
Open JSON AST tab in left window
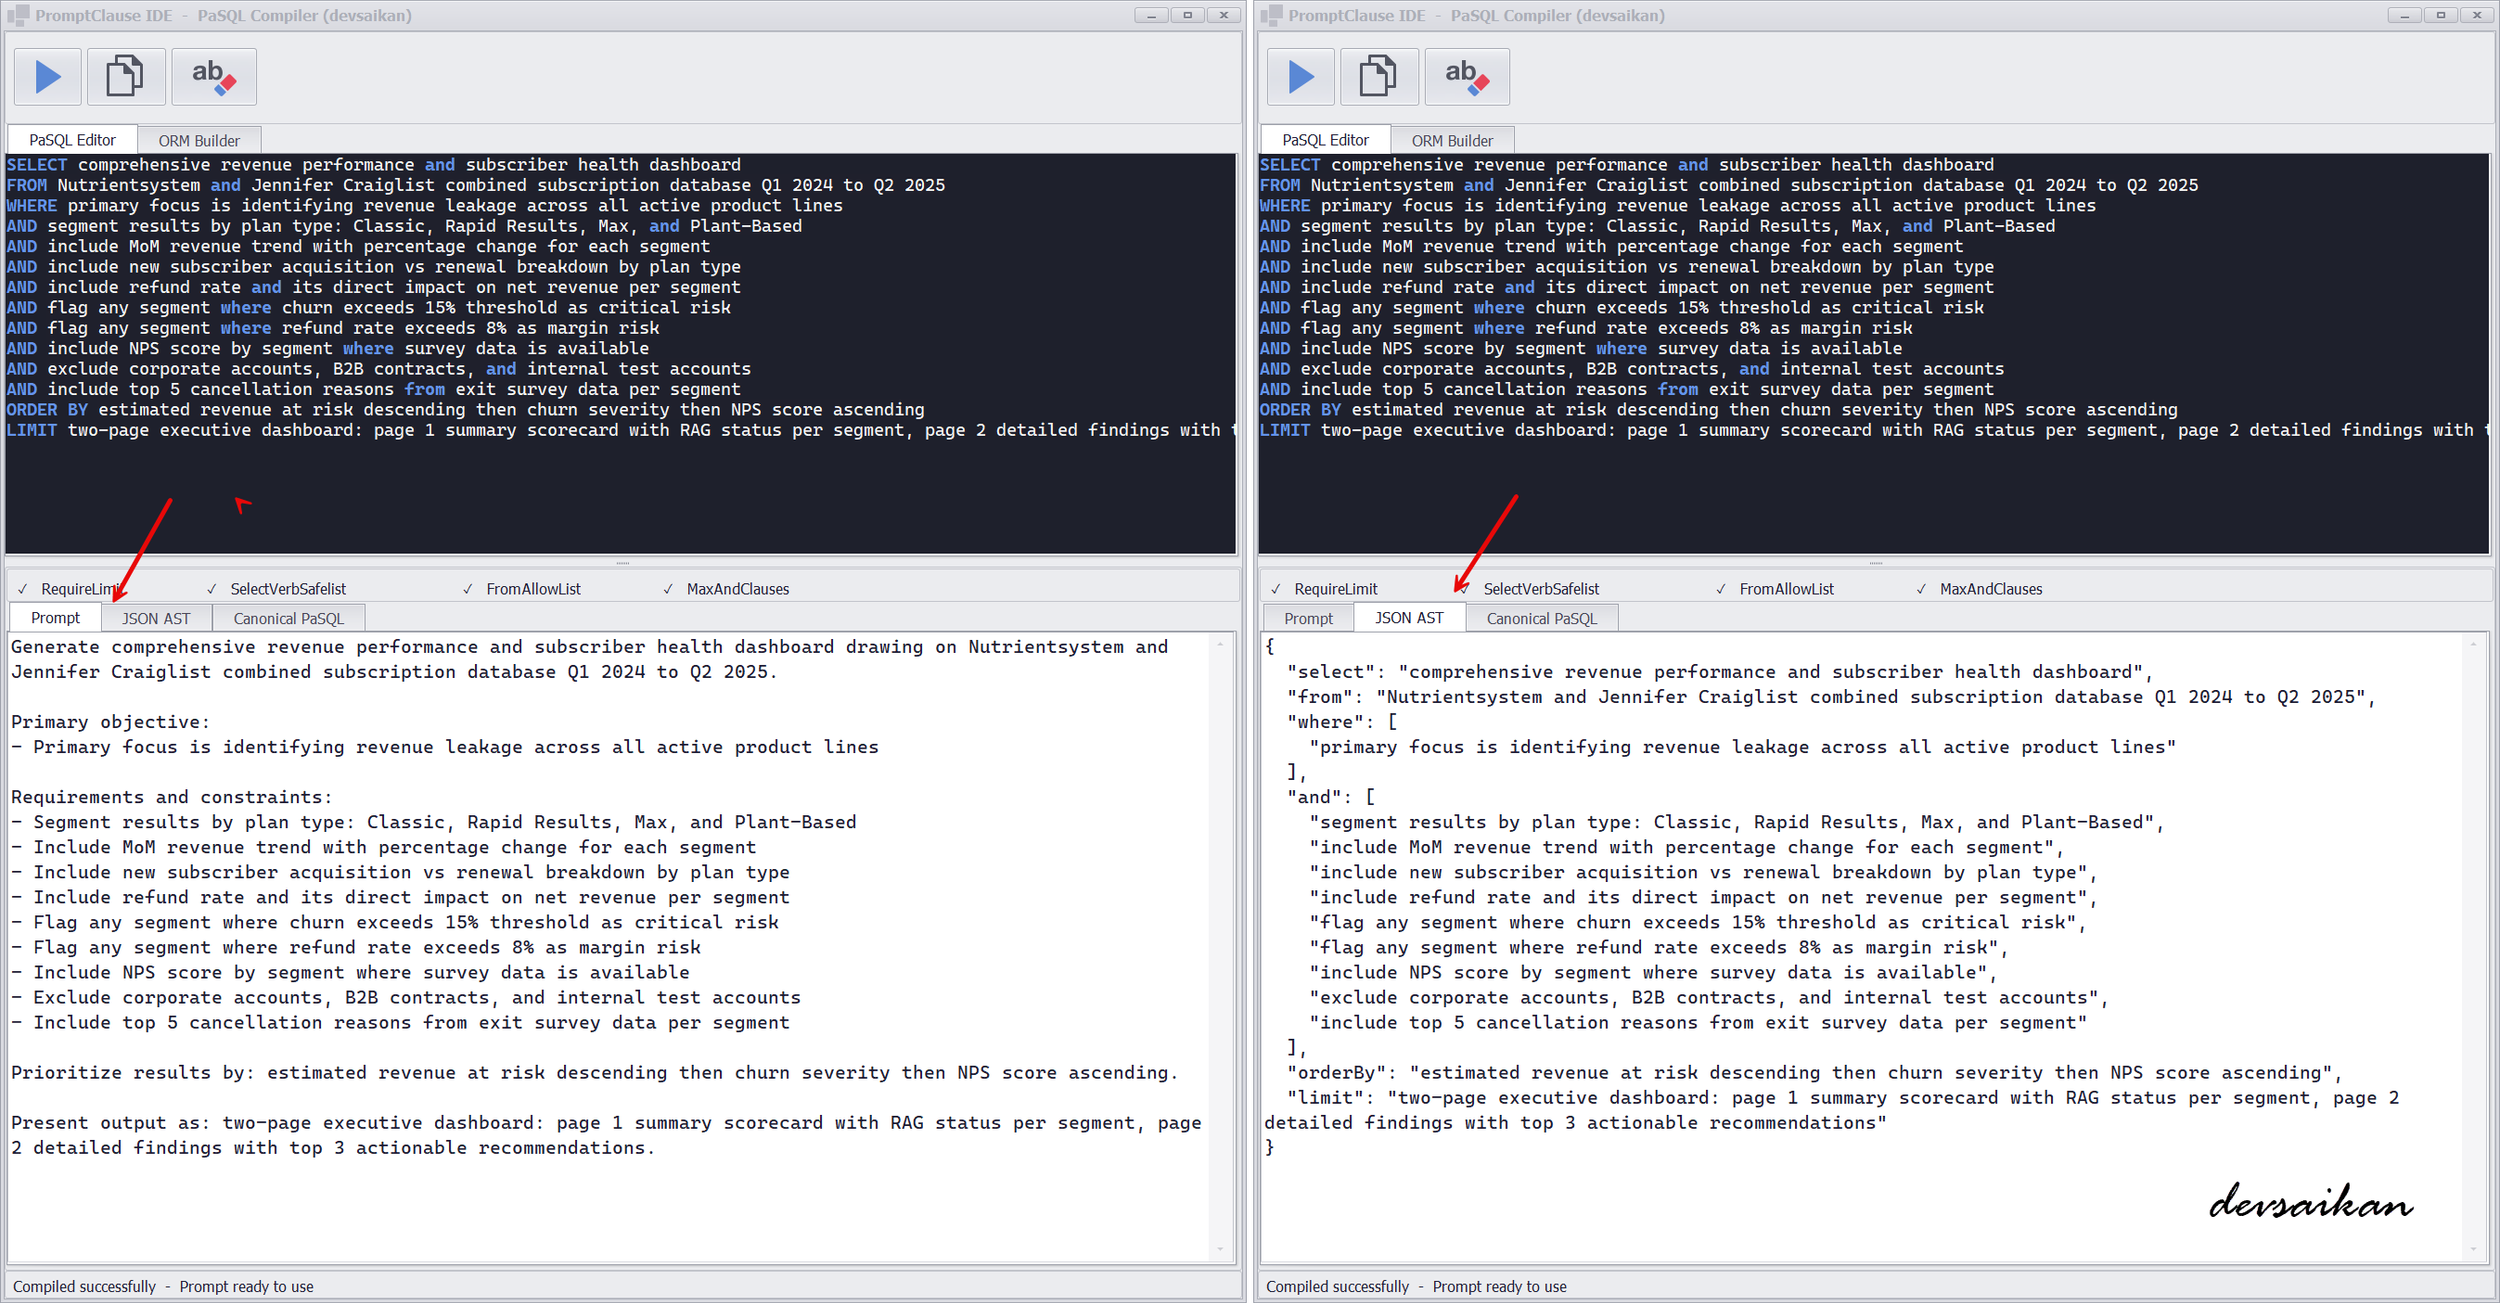point(156,618)
